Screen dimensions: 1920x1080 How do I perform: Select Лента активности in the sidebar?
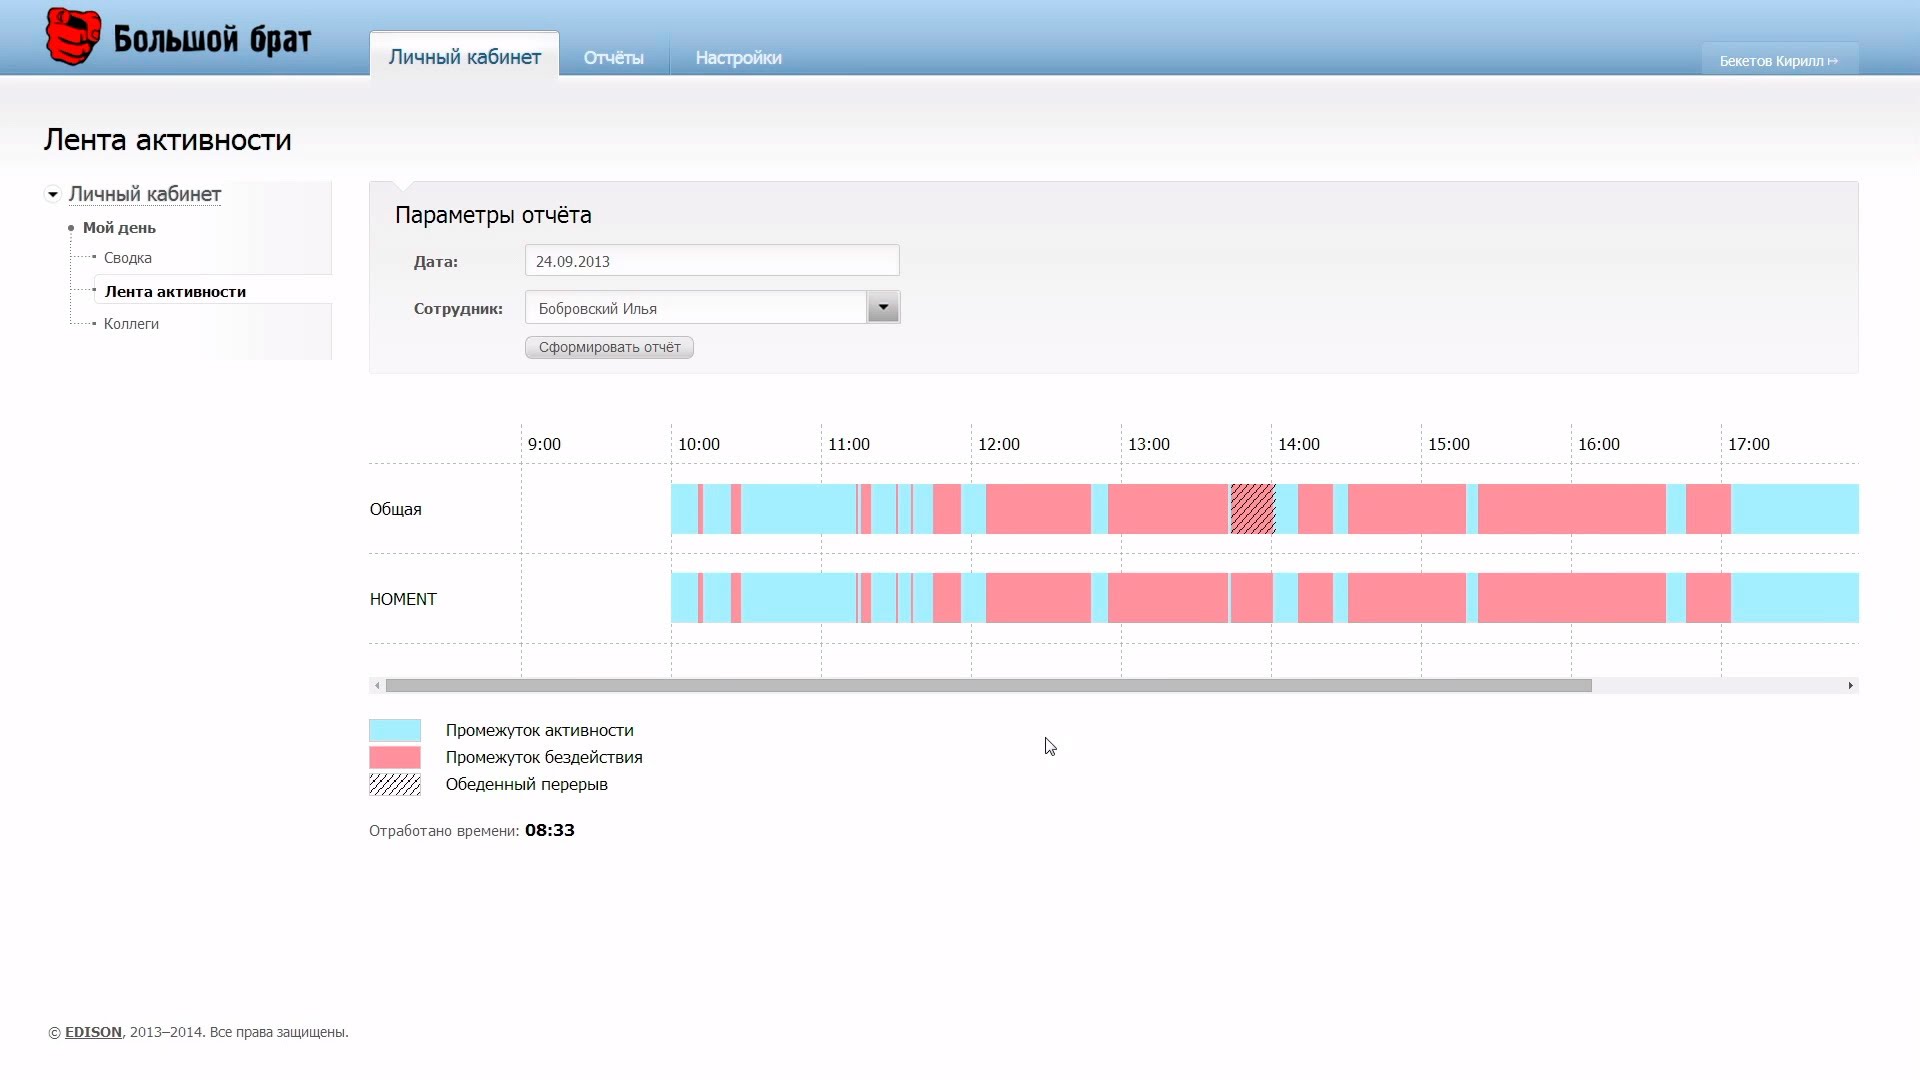(175, 291)
